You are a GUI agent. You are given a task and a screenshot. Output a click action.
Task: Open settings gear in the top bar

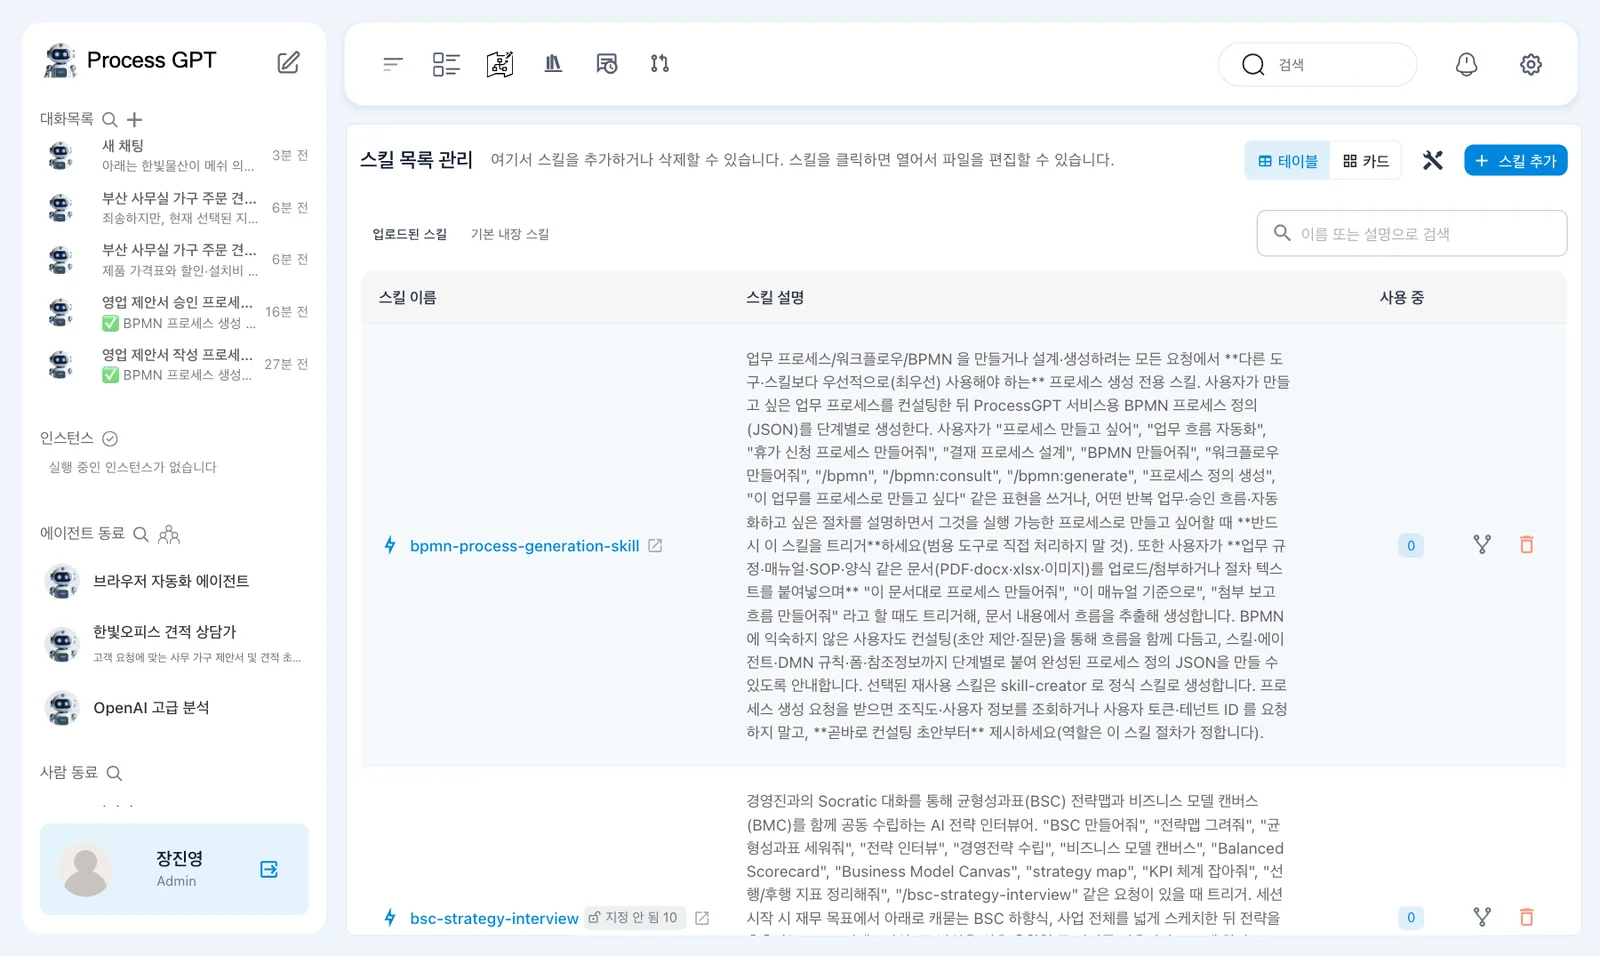(x=1531, y=64)
